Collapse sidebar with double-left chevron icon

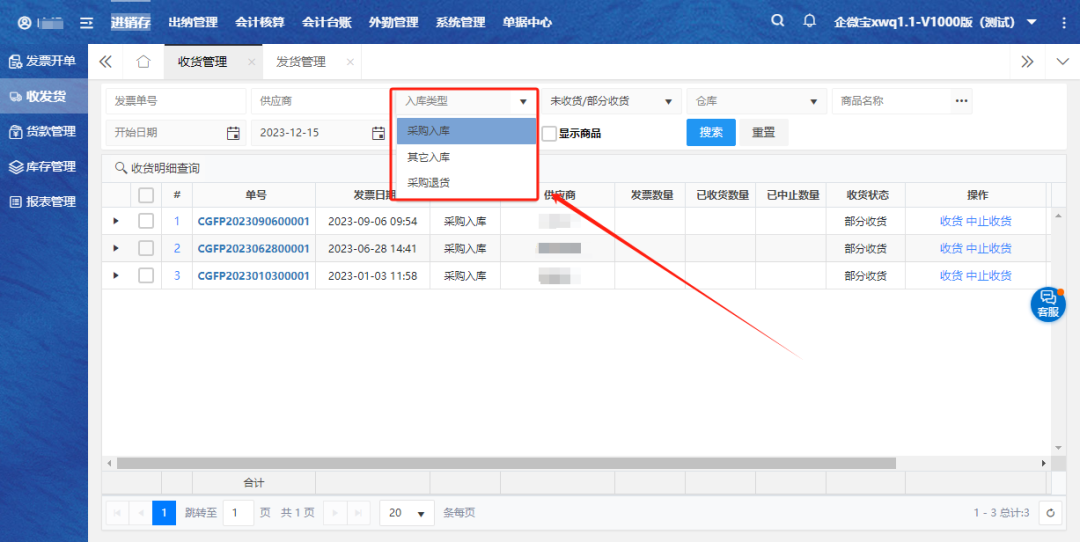coord(105,62)
